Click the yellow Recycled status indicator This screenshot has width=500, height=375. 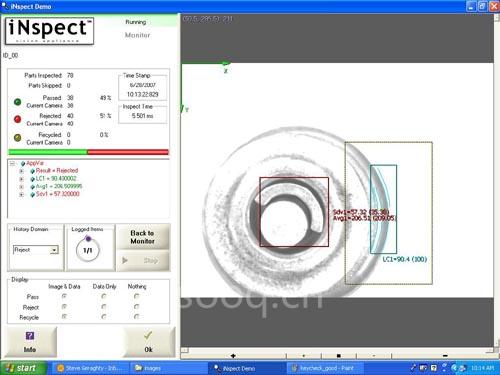click(x=18, y=138)
